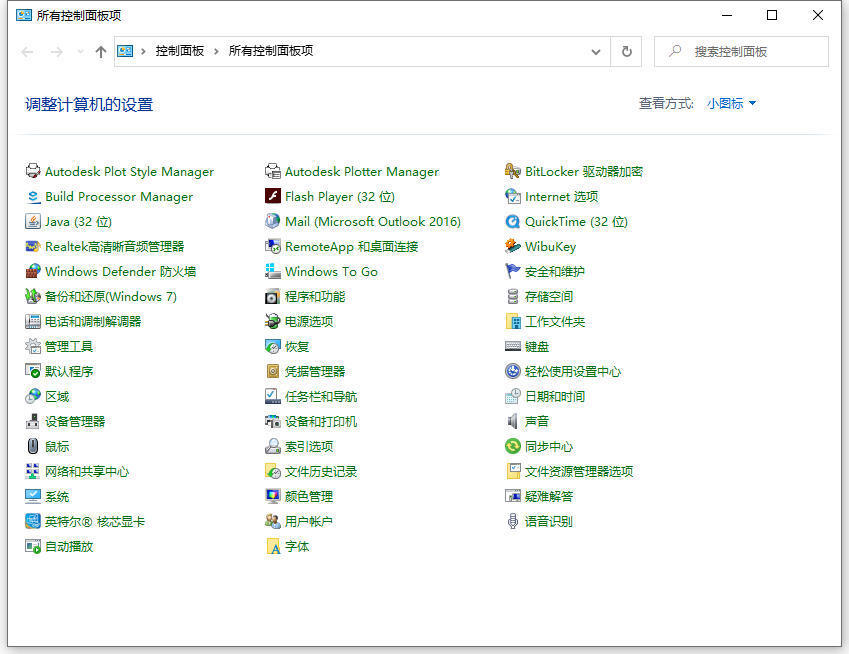Click the 备份和还原(Windows 7) icon
The image size is (849, 654).
(33, 296)
